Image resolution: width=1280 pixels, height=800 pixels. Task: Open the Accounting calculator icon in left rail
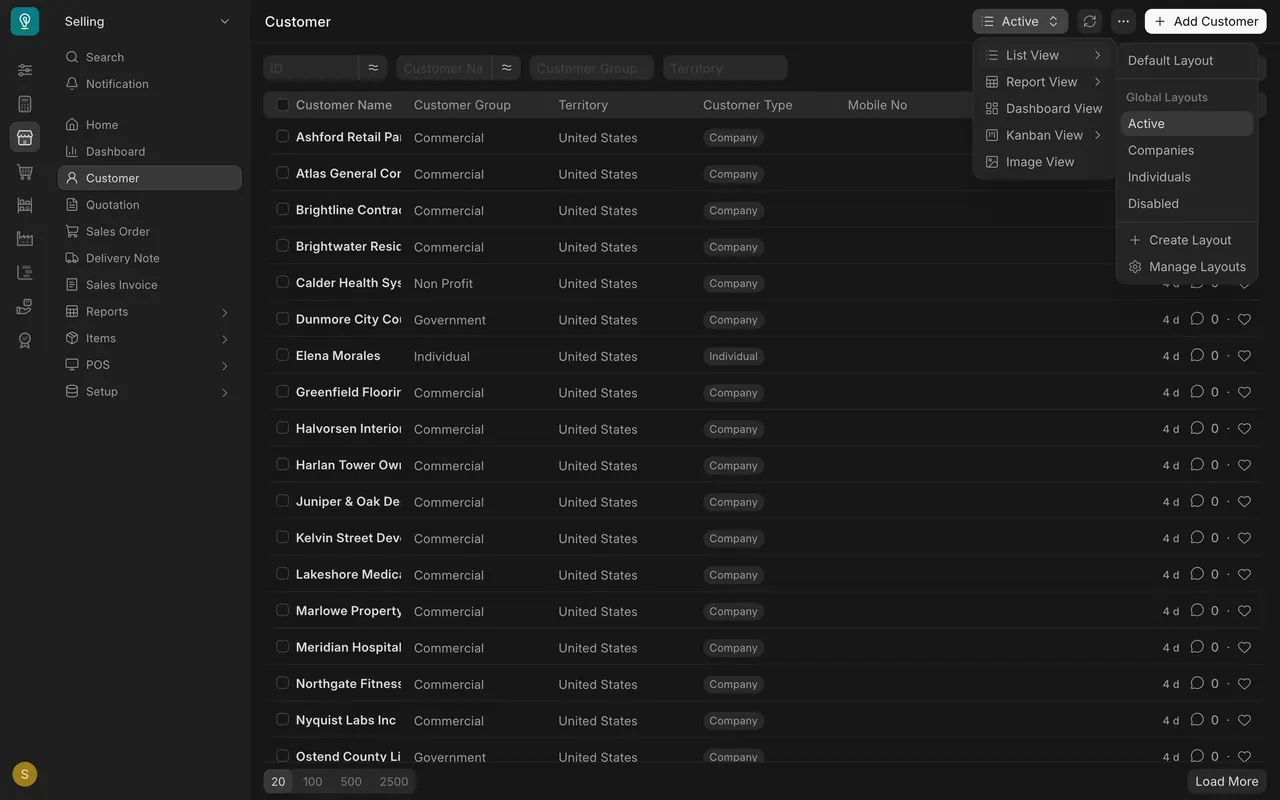click(25, 104)
